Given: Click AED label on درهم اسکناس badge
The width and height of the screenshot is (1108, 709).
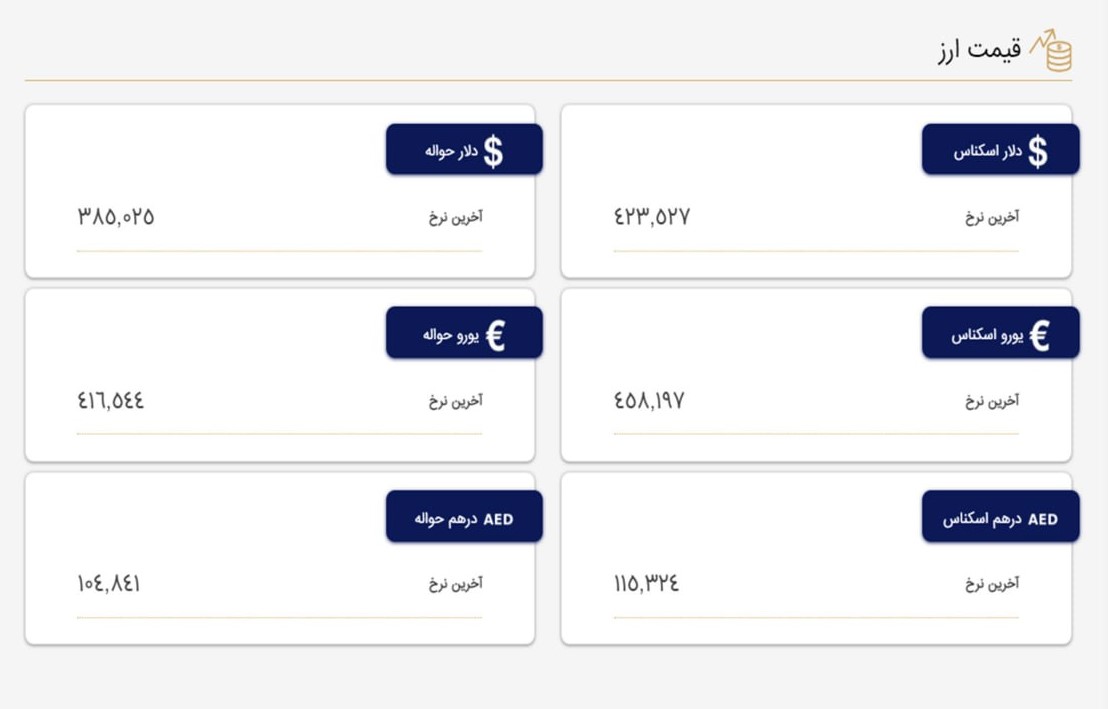Looking at the screenshot, I should (x=1043, y=519).
